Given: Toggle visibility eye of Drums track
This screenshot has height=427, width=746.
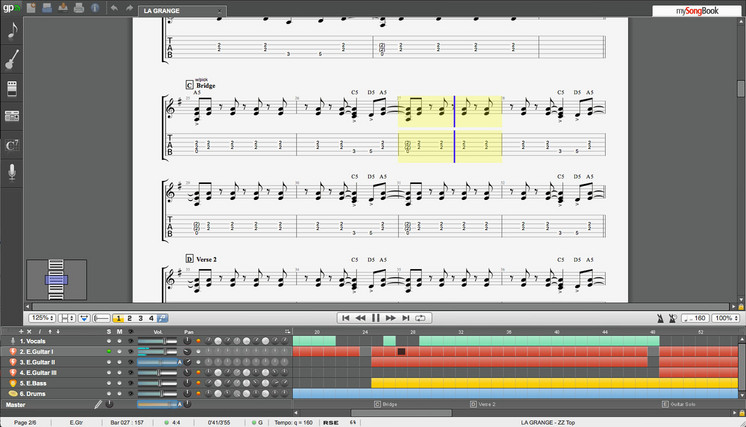Looking at the screenshot, I should pos(130,394).
